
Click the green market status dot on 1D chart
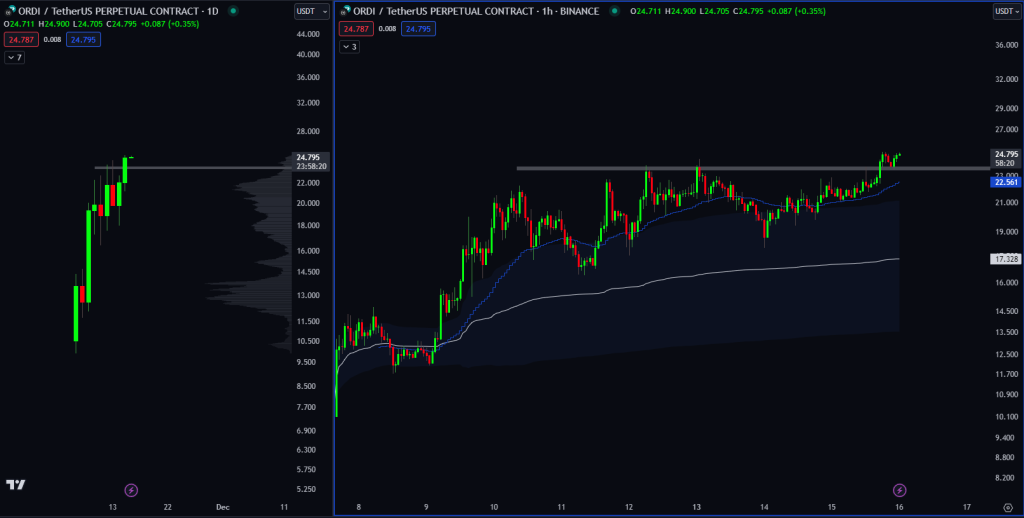click(x=233, y=11)
